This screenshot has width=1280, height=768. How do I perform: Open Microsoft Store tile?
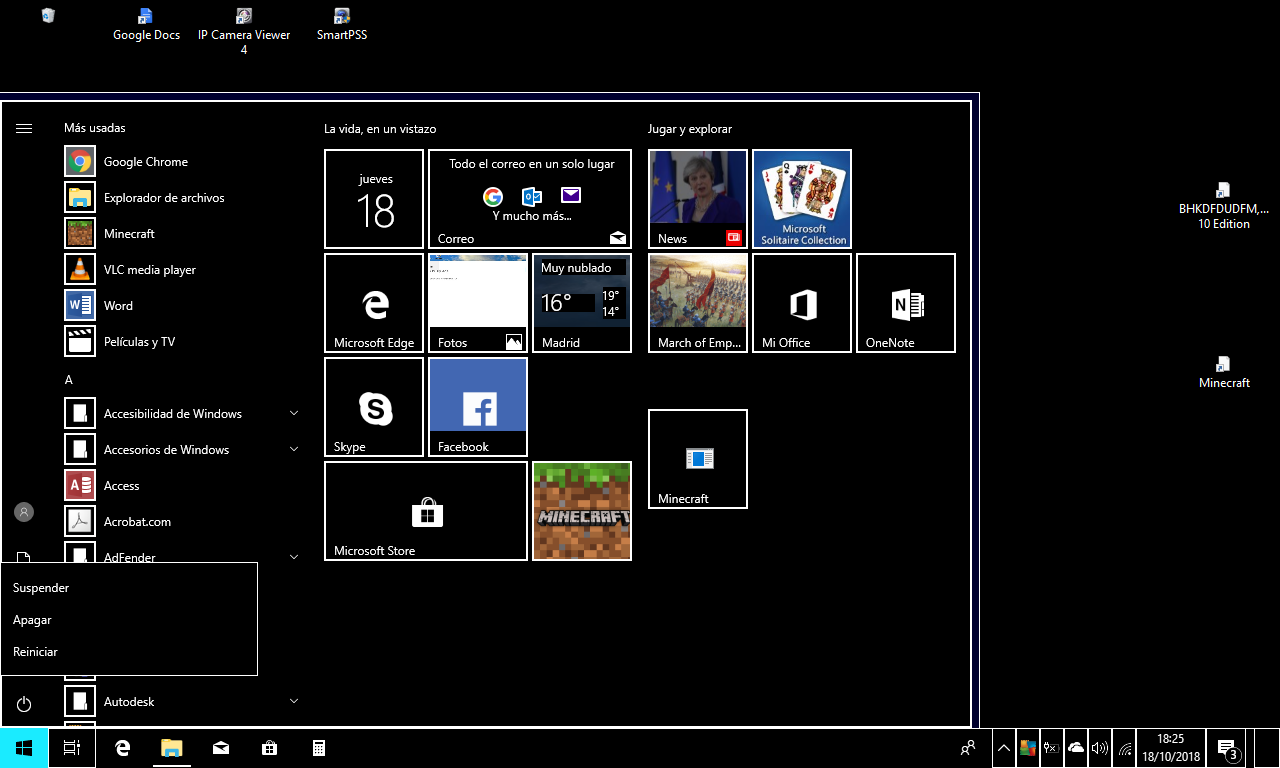(426, 511)
